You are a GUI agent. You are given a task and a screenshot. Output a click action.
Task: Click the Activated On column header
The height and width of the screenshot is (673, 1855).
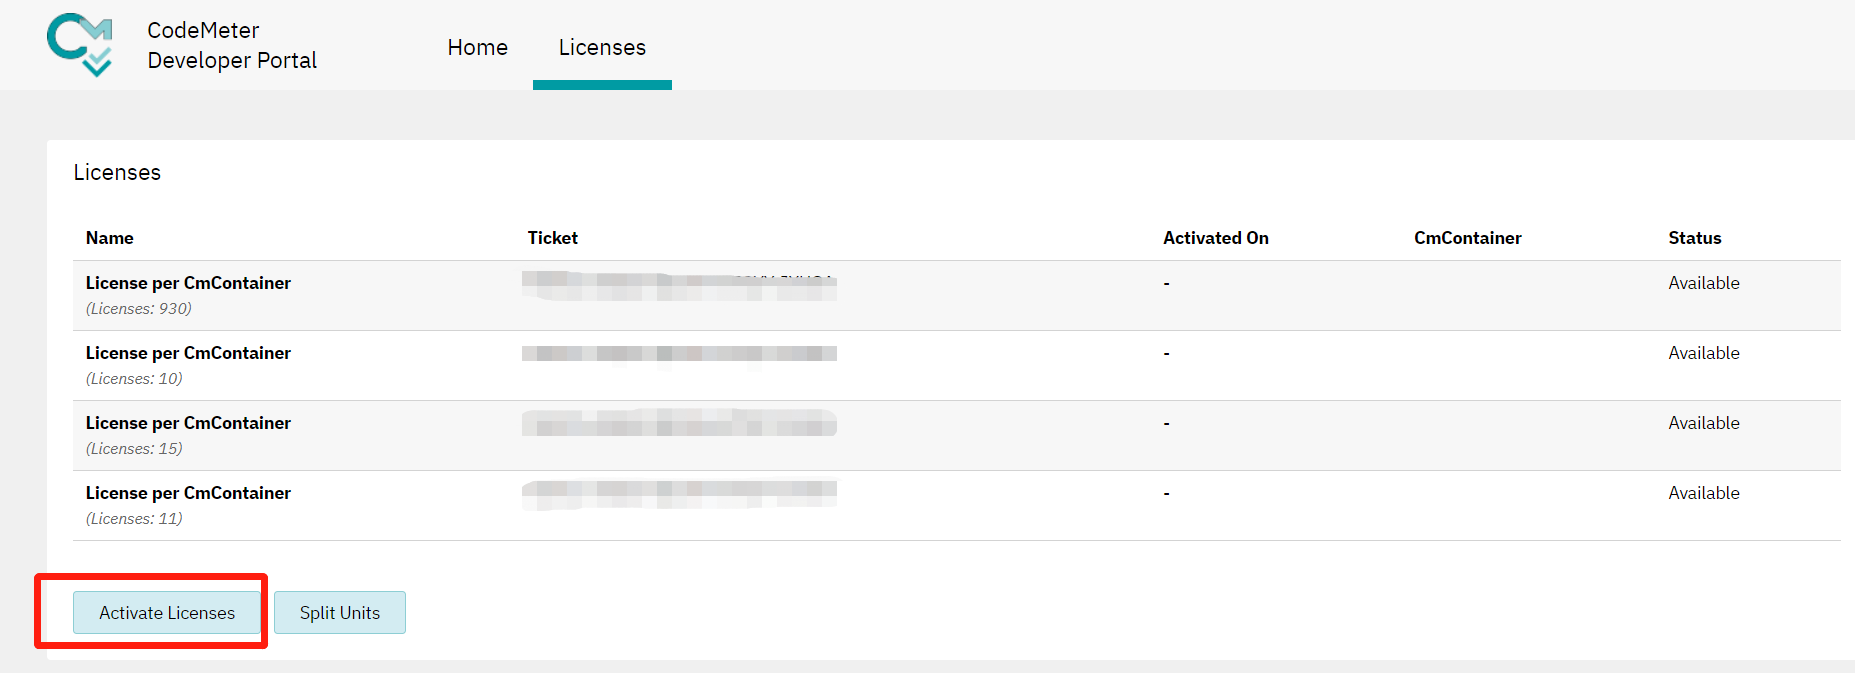(1215, 238)
